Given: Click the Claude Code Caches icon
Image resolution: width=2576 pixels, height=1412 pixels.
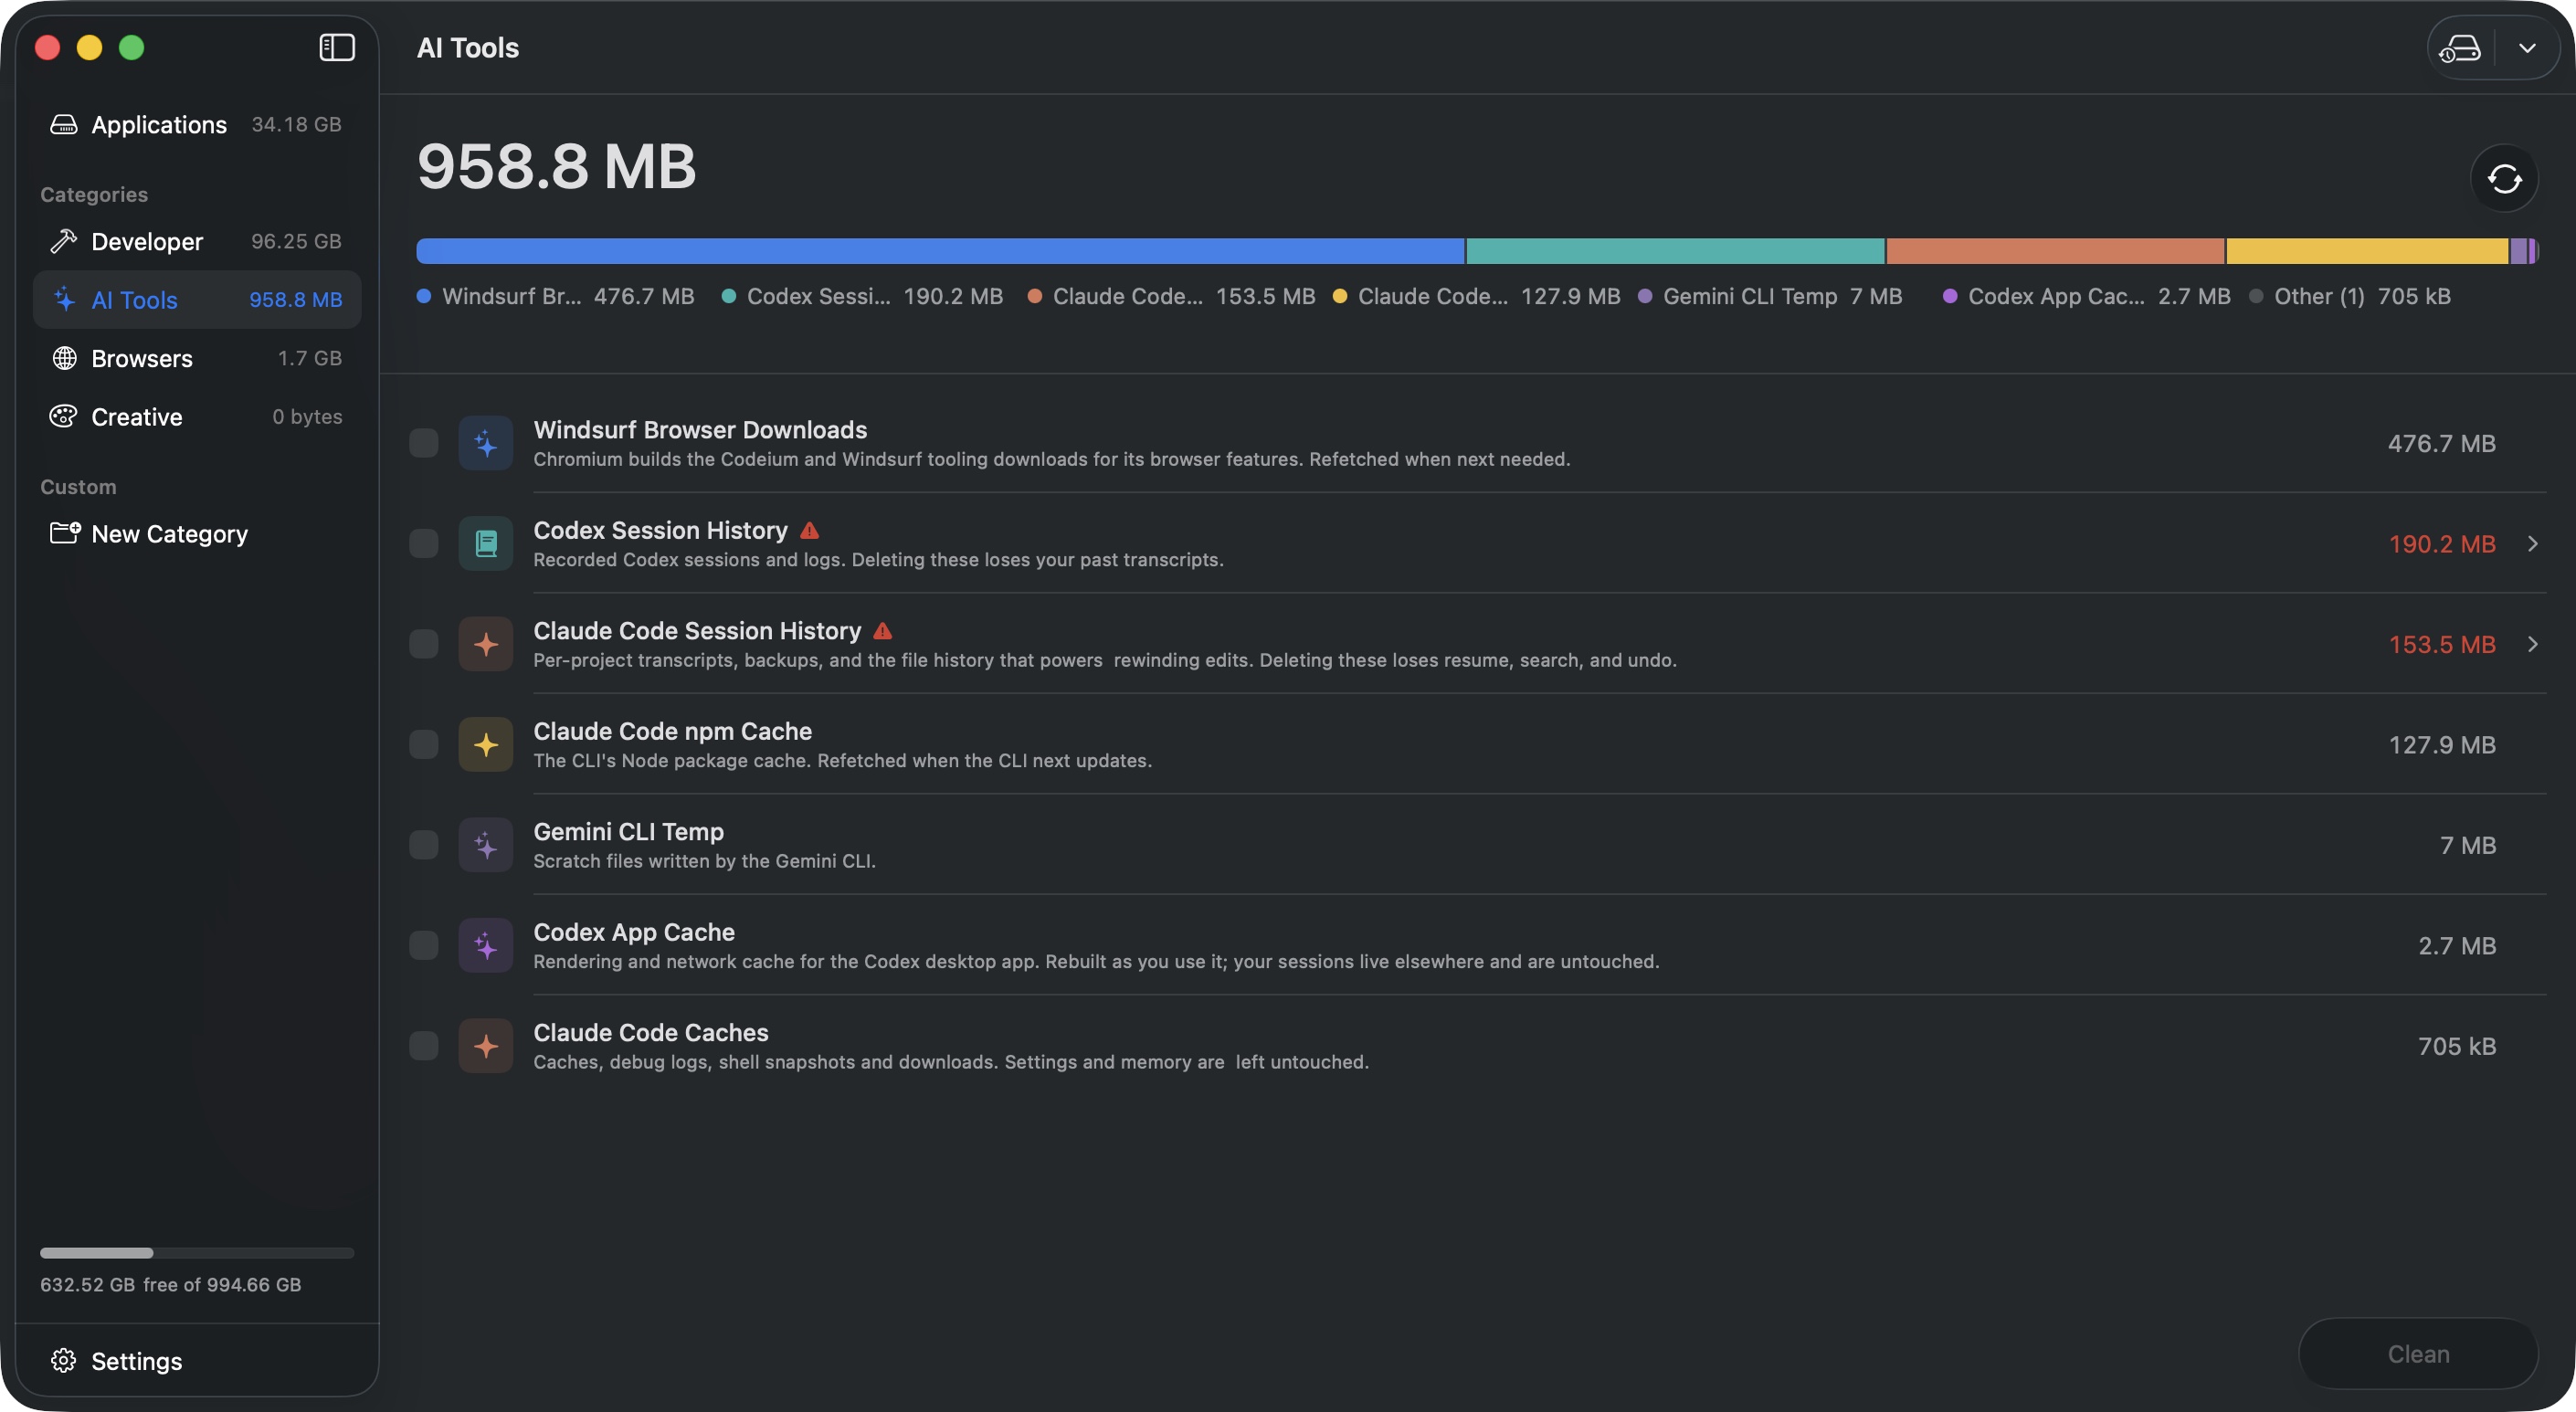Looking at the screenshot, I should 486,1046.
